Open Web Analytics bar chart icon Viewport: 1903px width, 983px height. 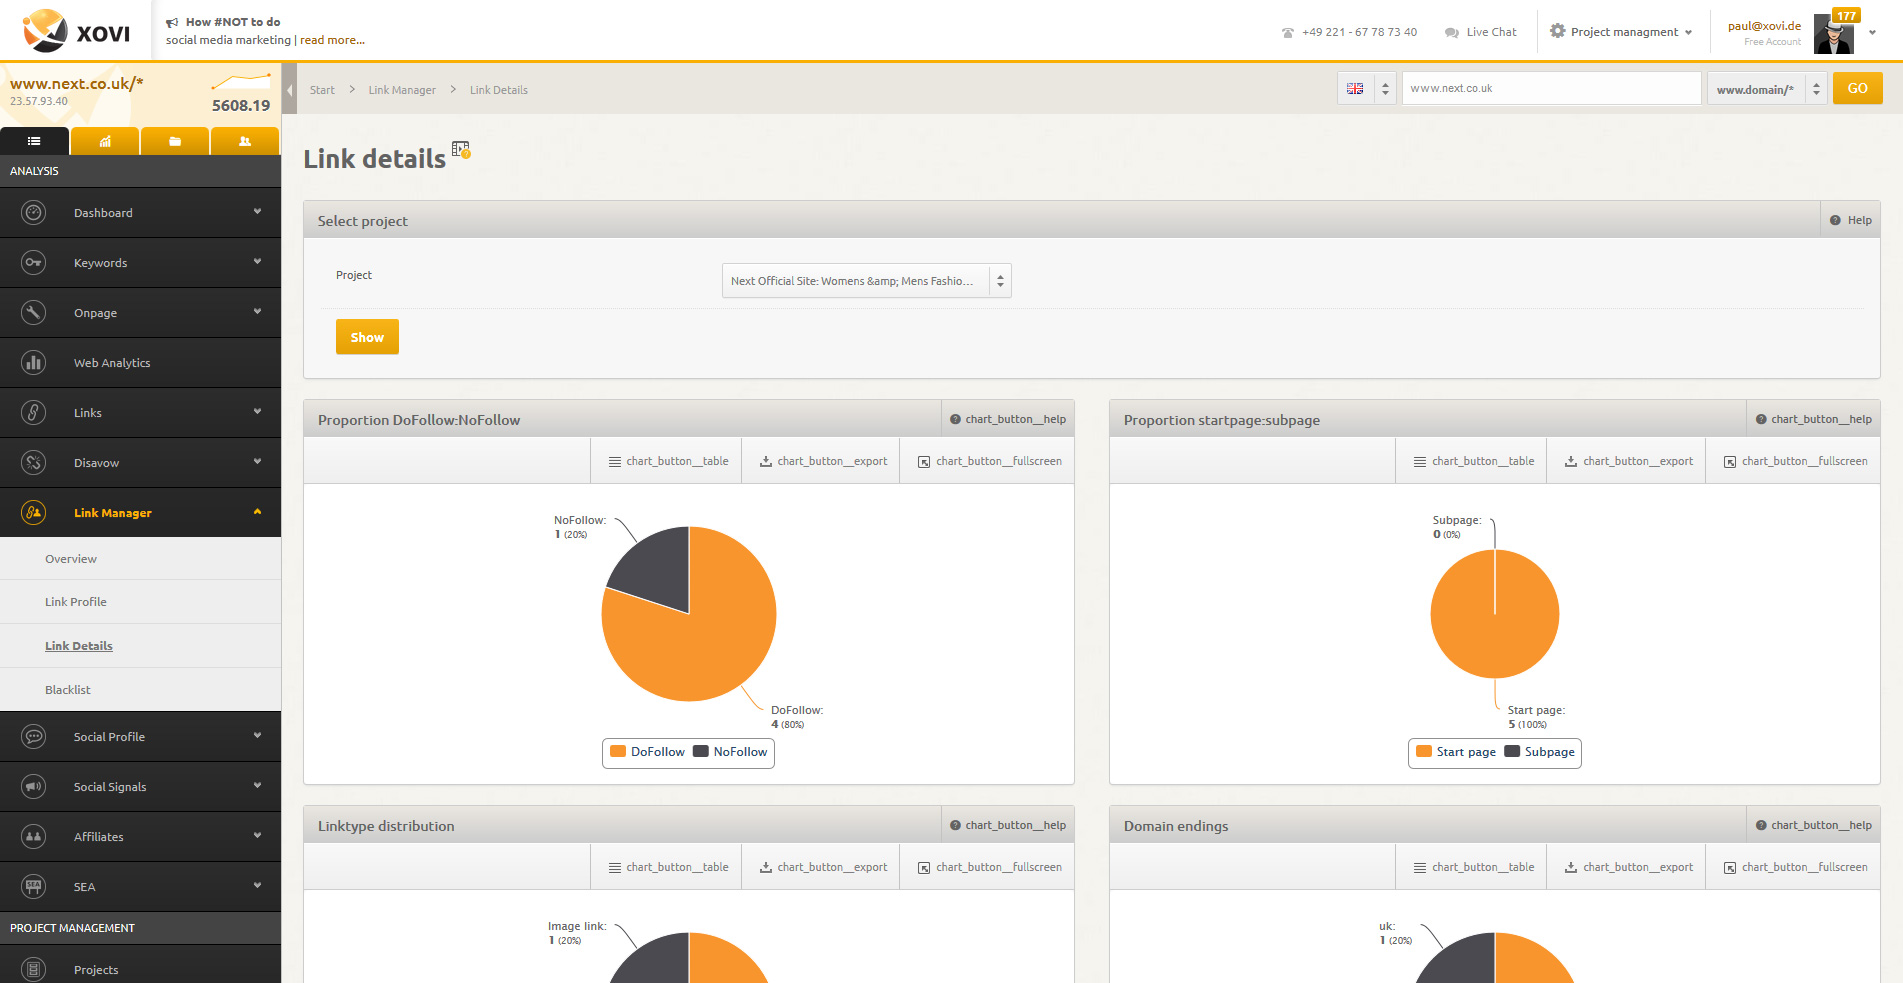click(34, 362)
